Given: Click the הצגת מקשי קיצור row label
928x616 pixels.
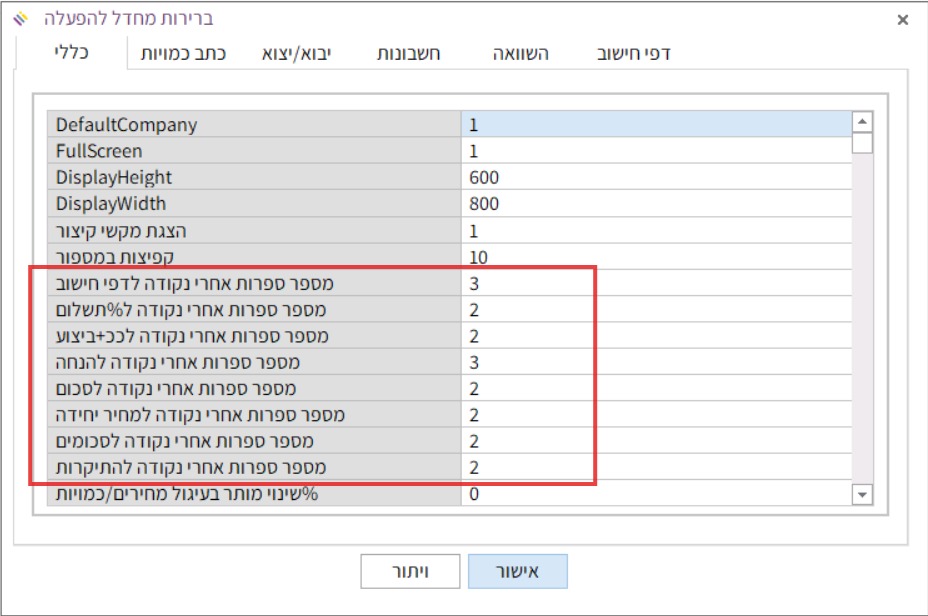Looking at the screenshot, I should pyautogui.click(x=254, y=231).
